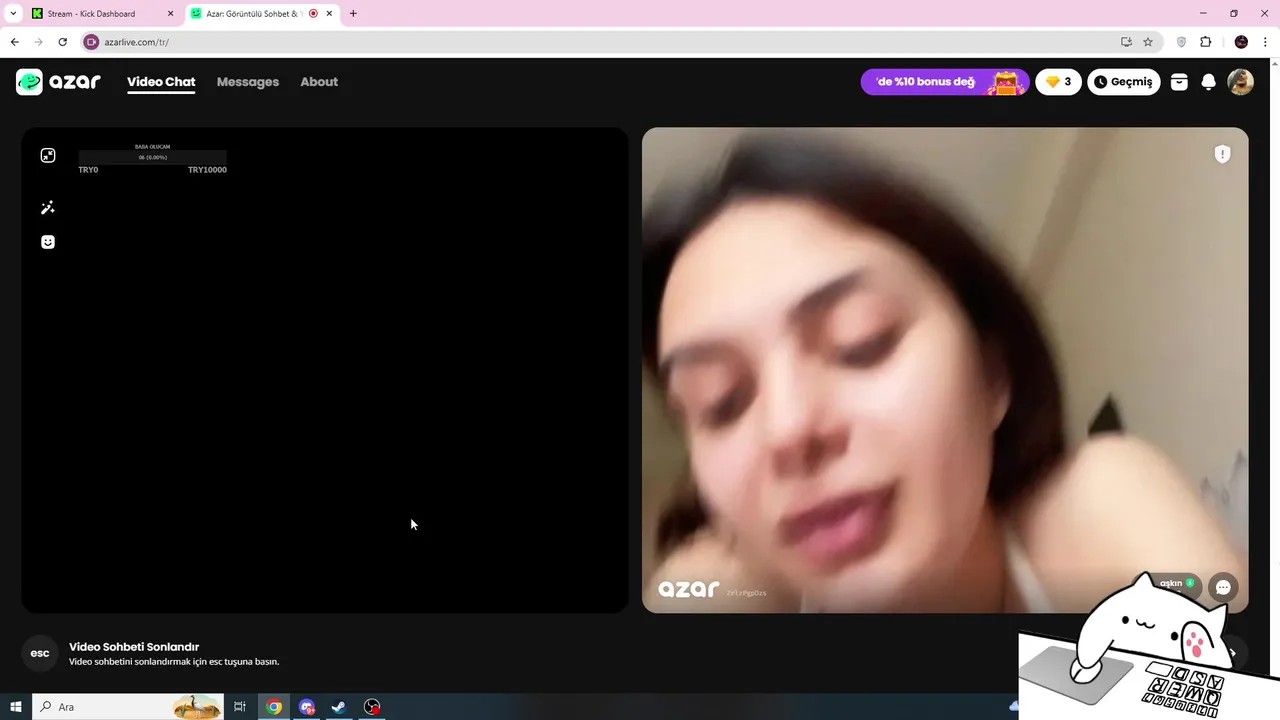
Task: Open the magic wand effects tool
Action: 48,208
